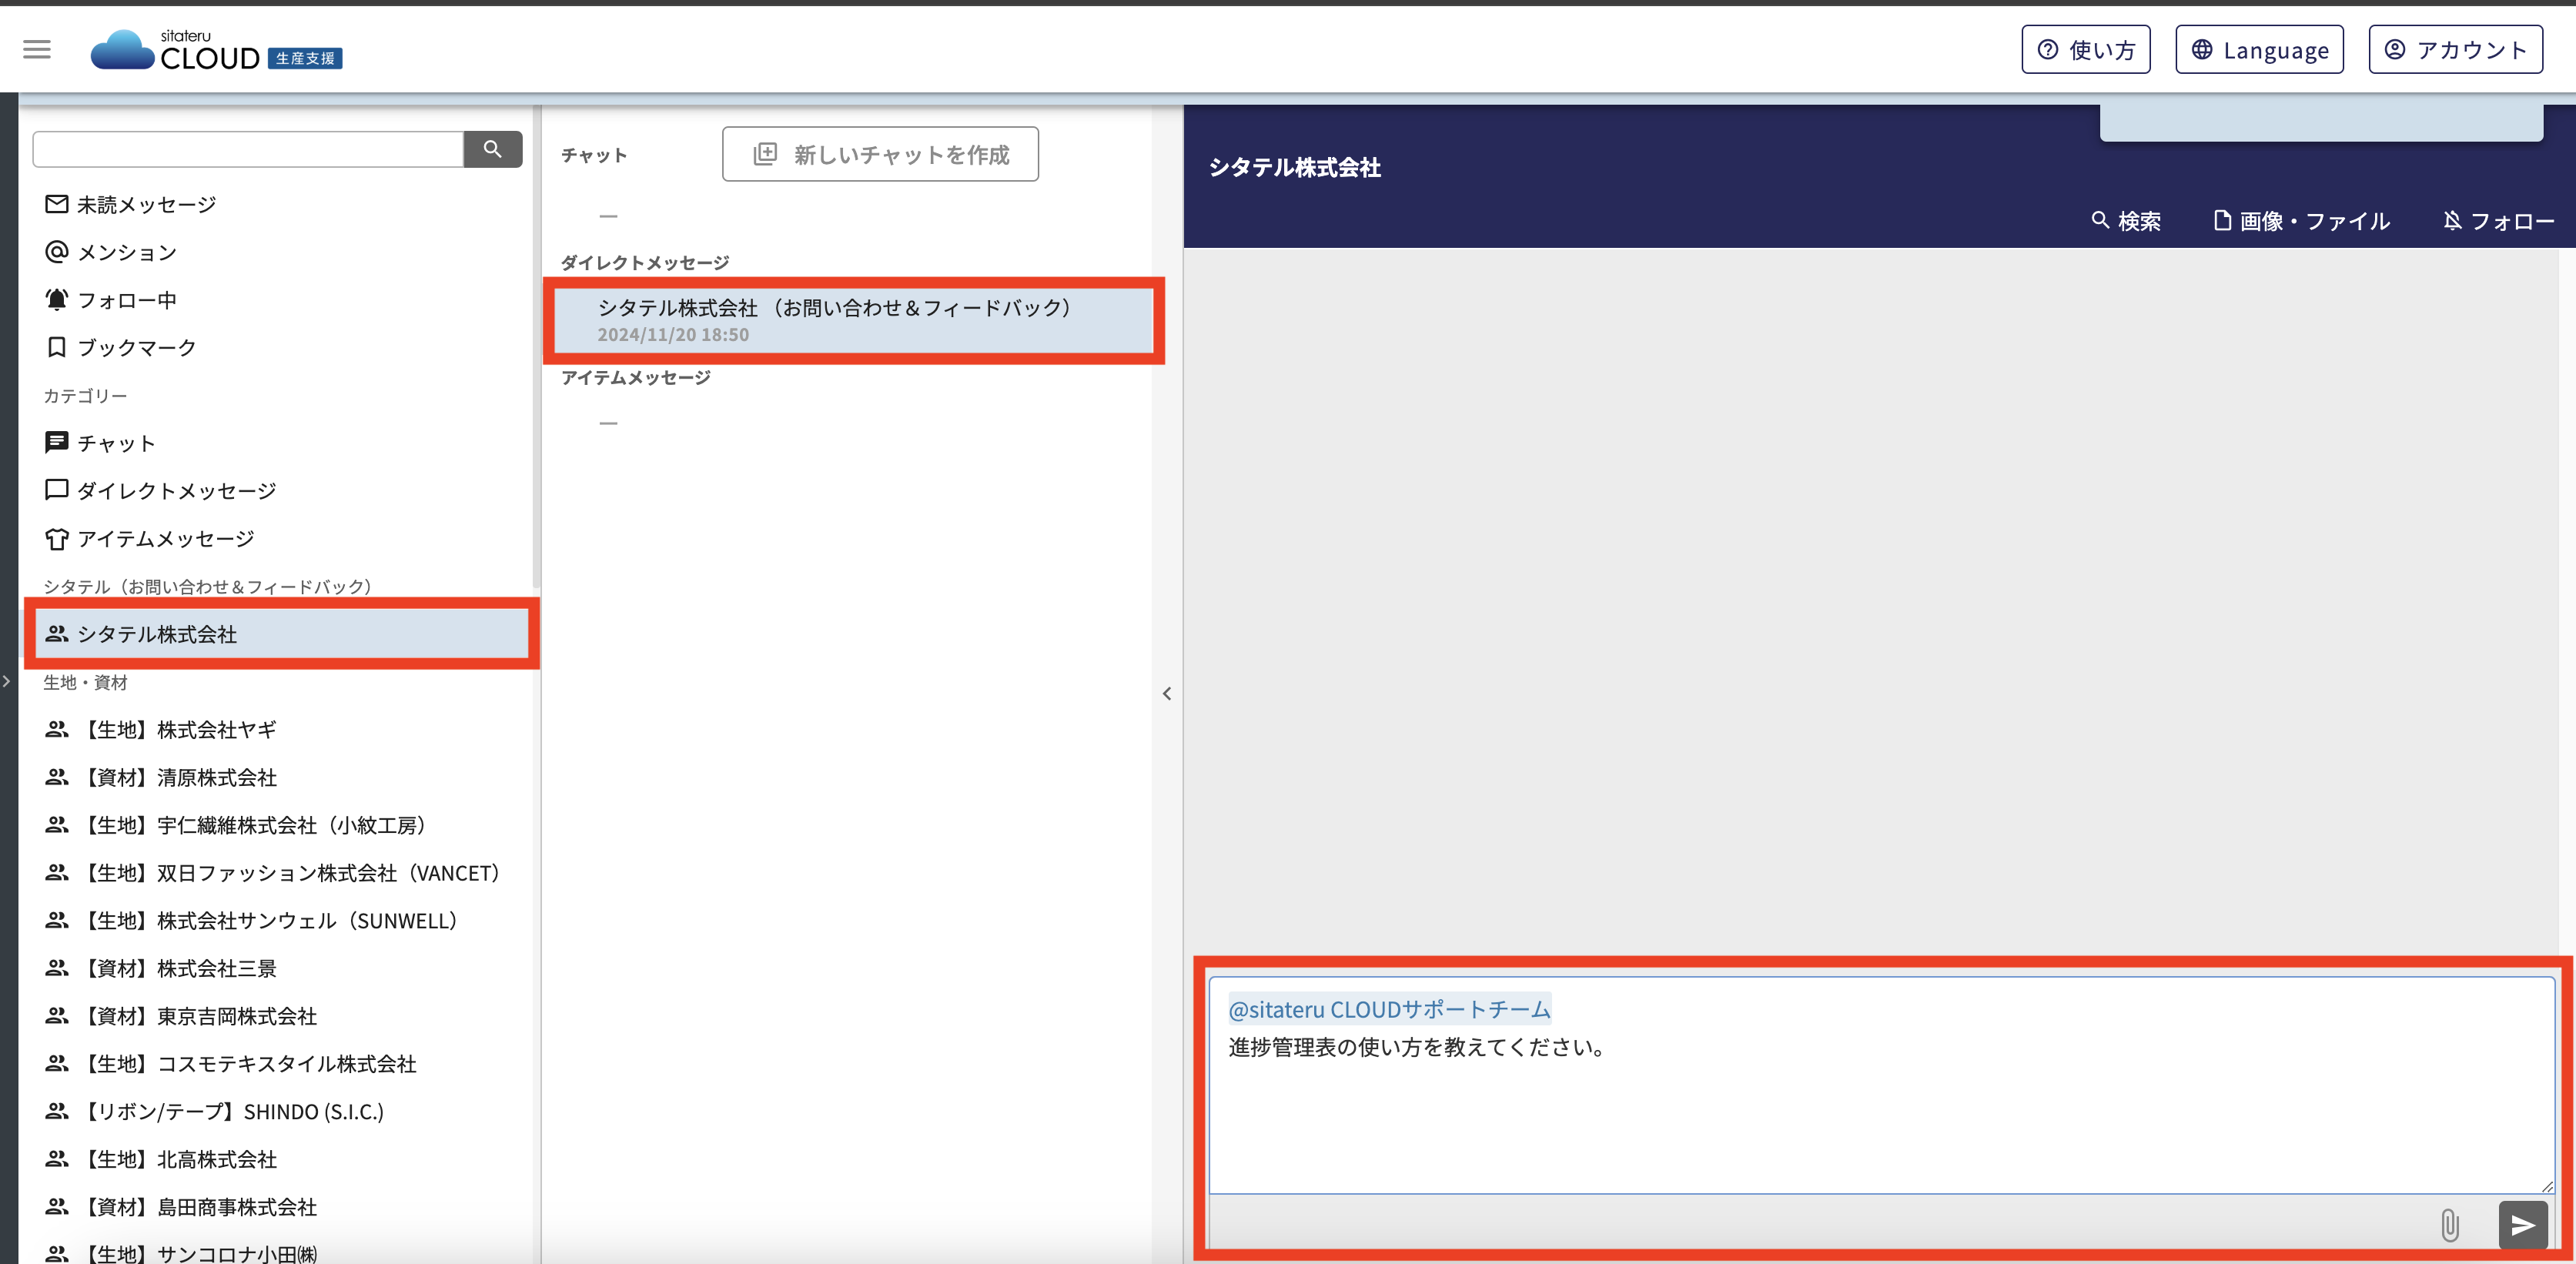Open the hamburger menu
Screen dimensions: 2576x1264
[37, 49]
